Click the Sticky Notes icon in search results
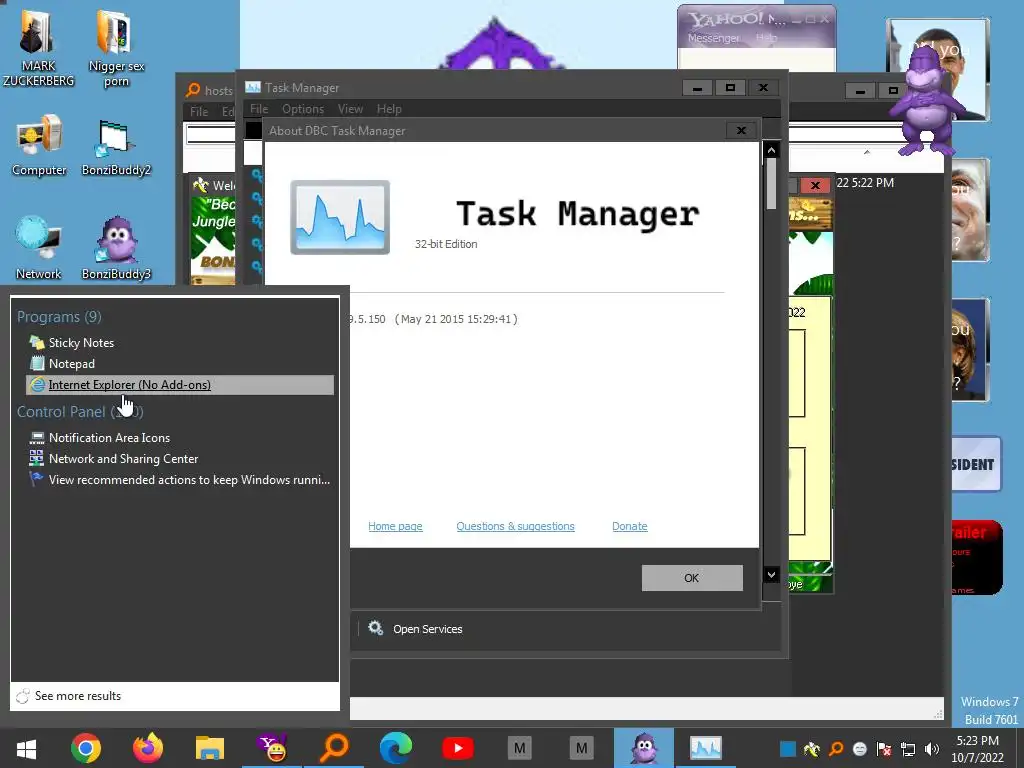This screenshot has width=1024, height=768. click(x=37, y=342)
